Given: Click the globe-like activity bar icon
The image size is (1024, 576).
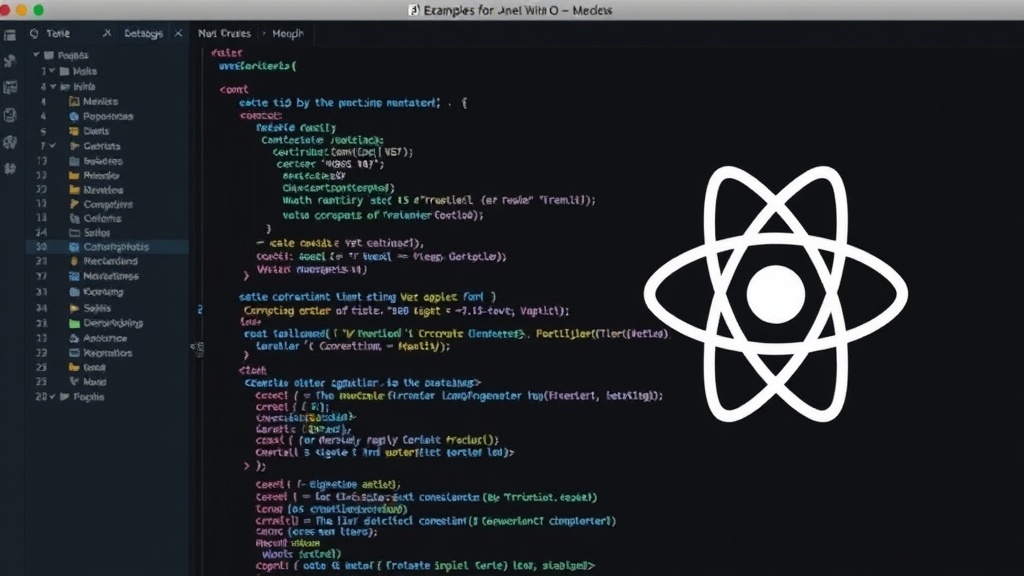Looking at the screenshot, I should click(10, 142).
